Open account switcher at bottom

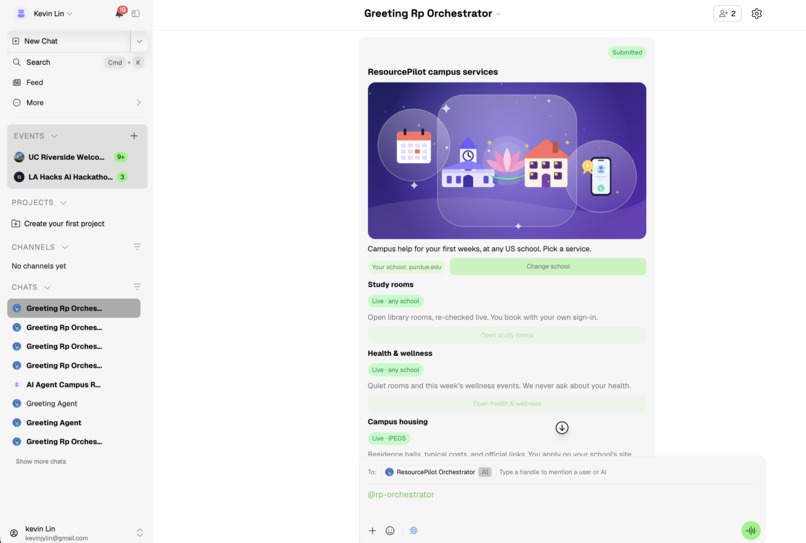point(139,533)
